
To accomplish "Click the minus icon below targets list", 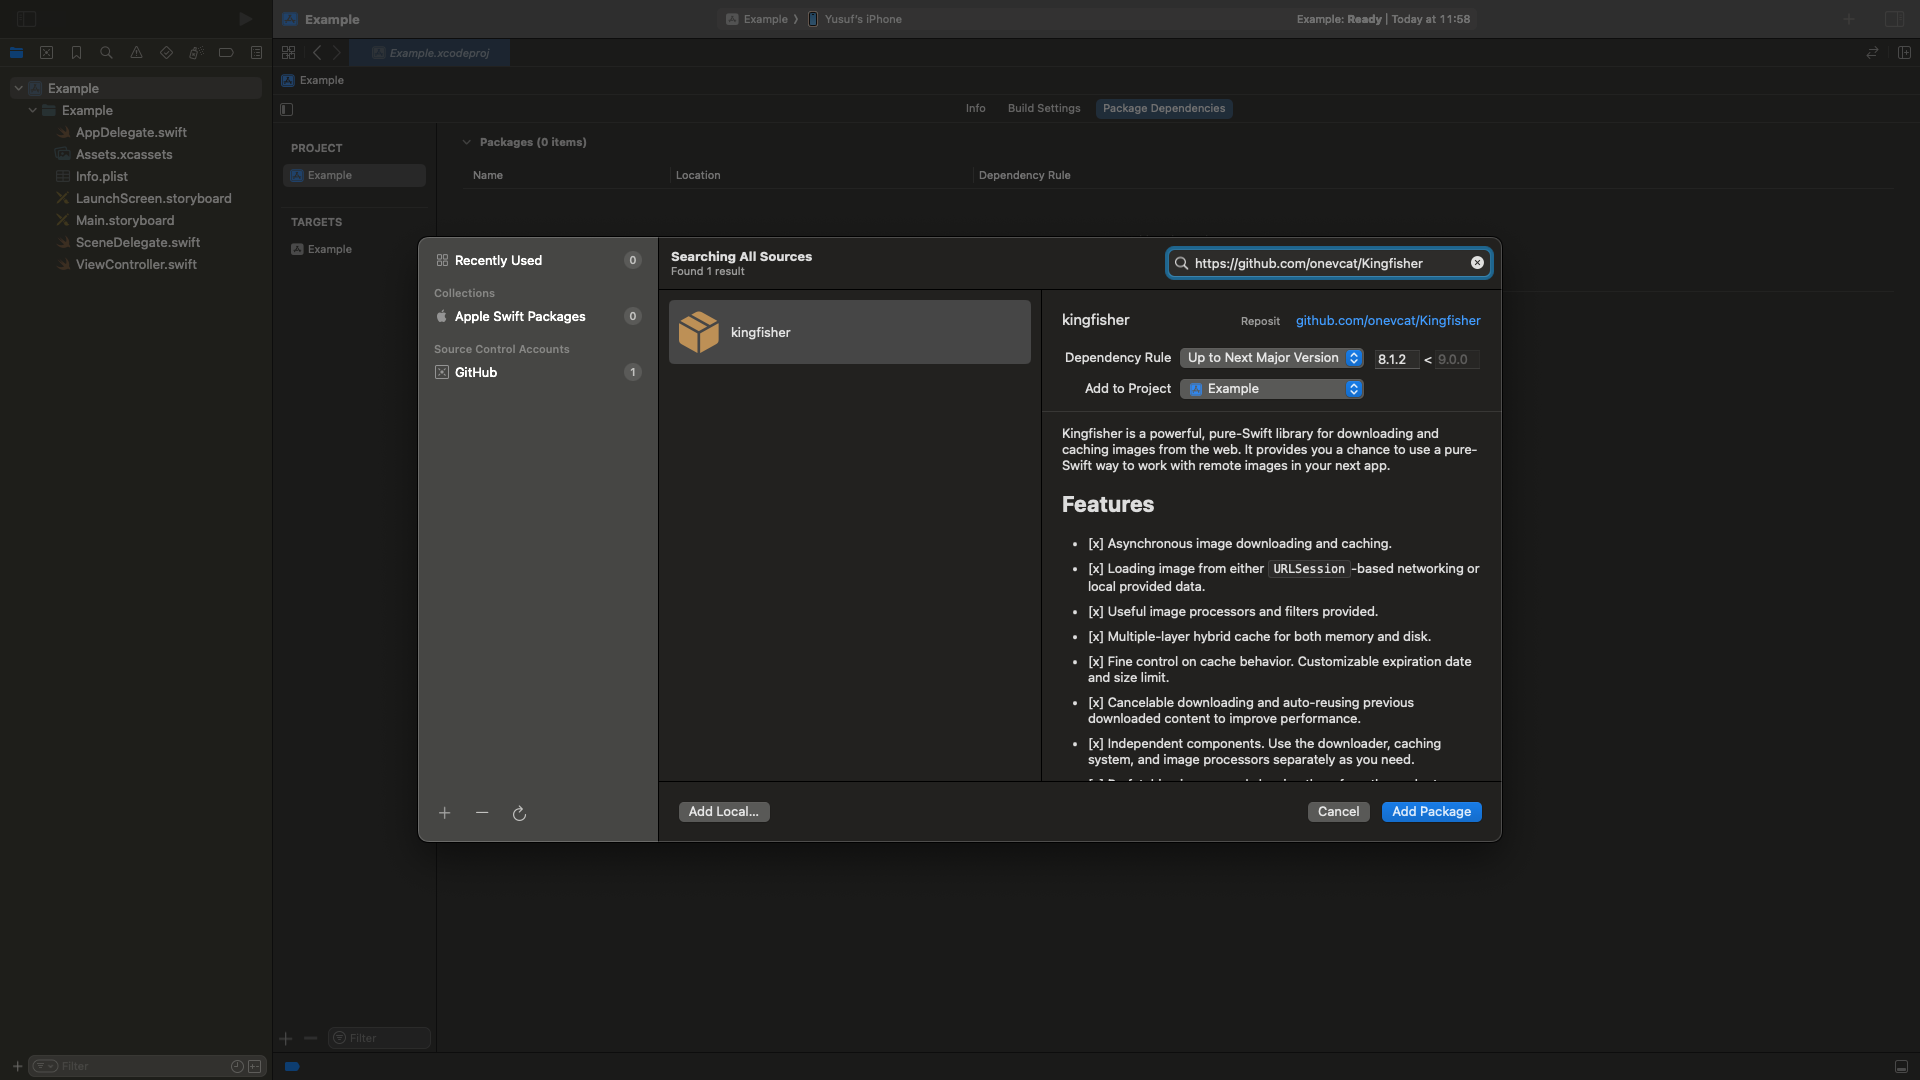I will pos(310,1038).
